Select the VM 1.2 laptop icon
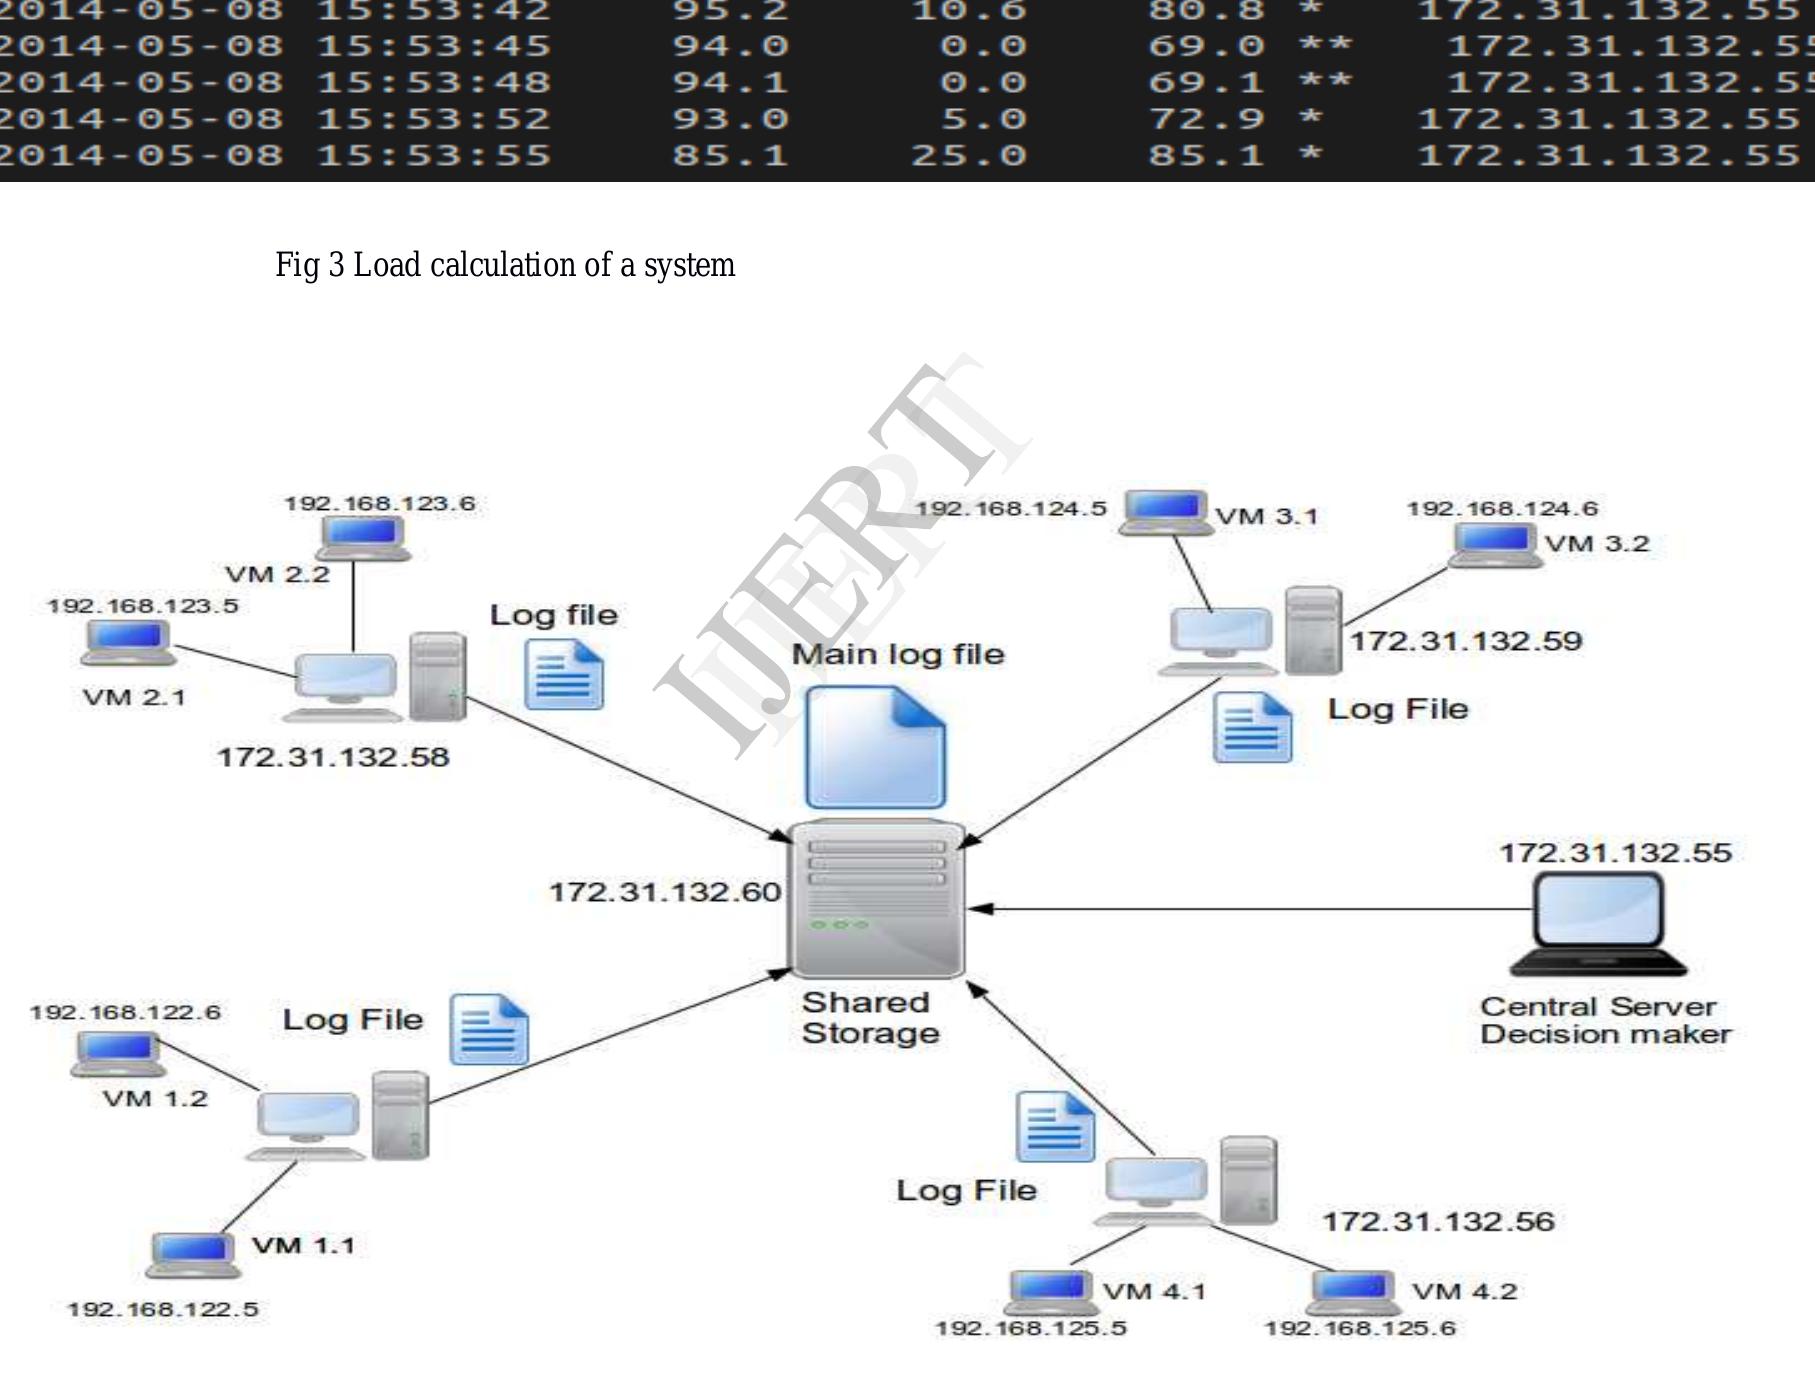 (x=118, y=1053)
